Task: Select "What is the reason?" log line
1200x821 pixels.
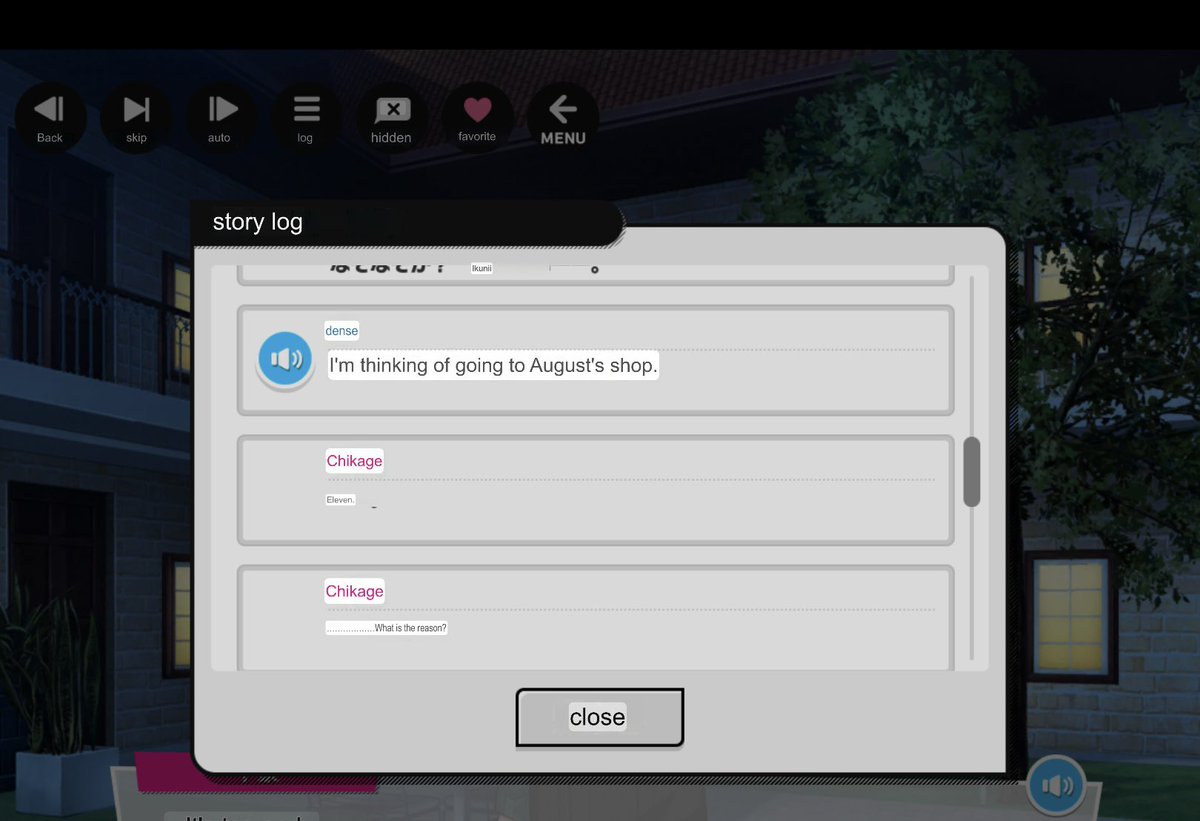Action: (386, 628)
